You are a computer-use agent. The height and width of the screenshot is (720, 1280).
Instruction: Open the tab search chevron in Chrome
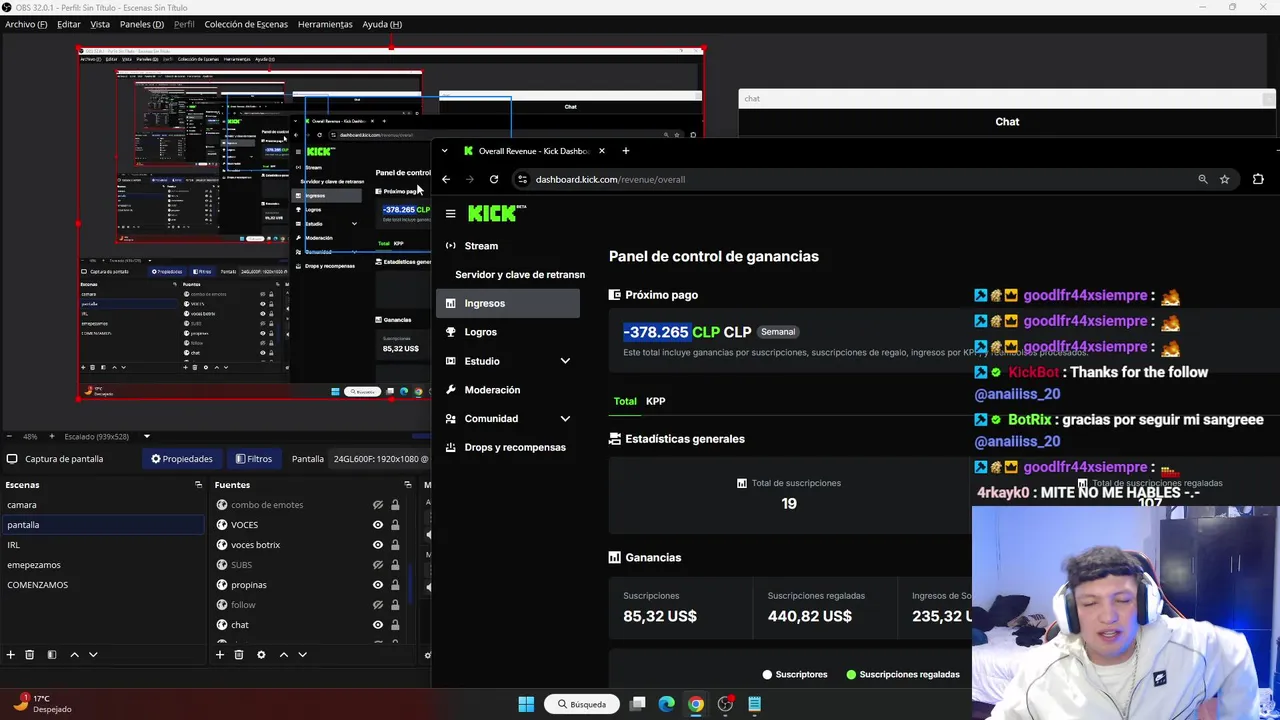(444, 151)
